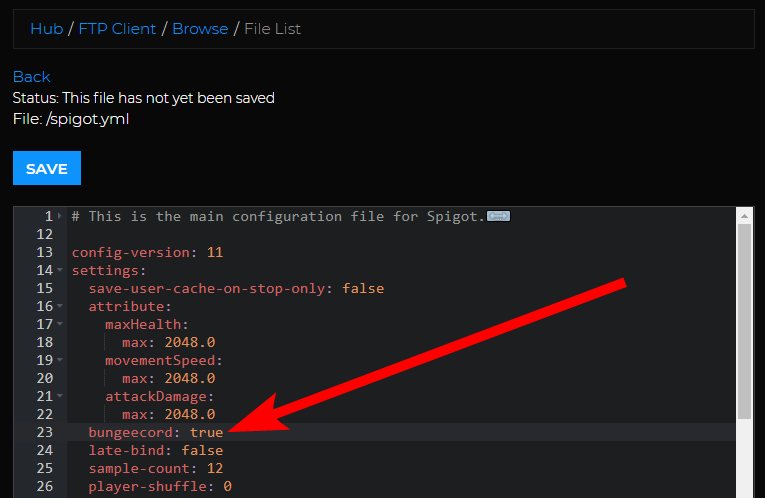Go to FTP Client breadcrumb
The image size is (765, 498).
tap(117, 29)
